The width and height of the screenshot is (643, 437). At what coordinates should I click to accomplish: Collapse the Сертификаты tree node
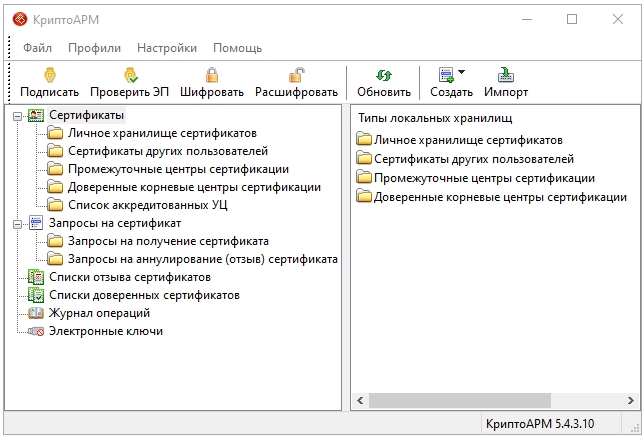click(x=17, y=116)
